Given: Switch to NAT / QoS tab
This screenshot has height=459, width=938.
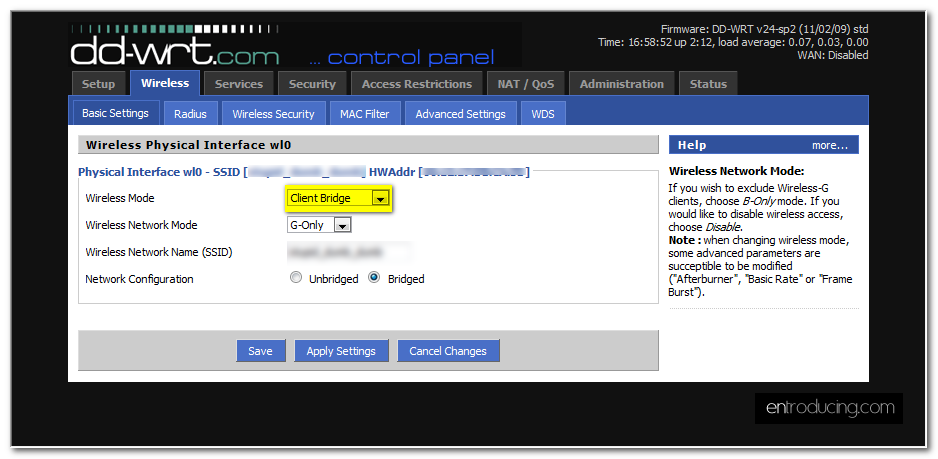Looking at the screenshot, I should pos(526,84).
